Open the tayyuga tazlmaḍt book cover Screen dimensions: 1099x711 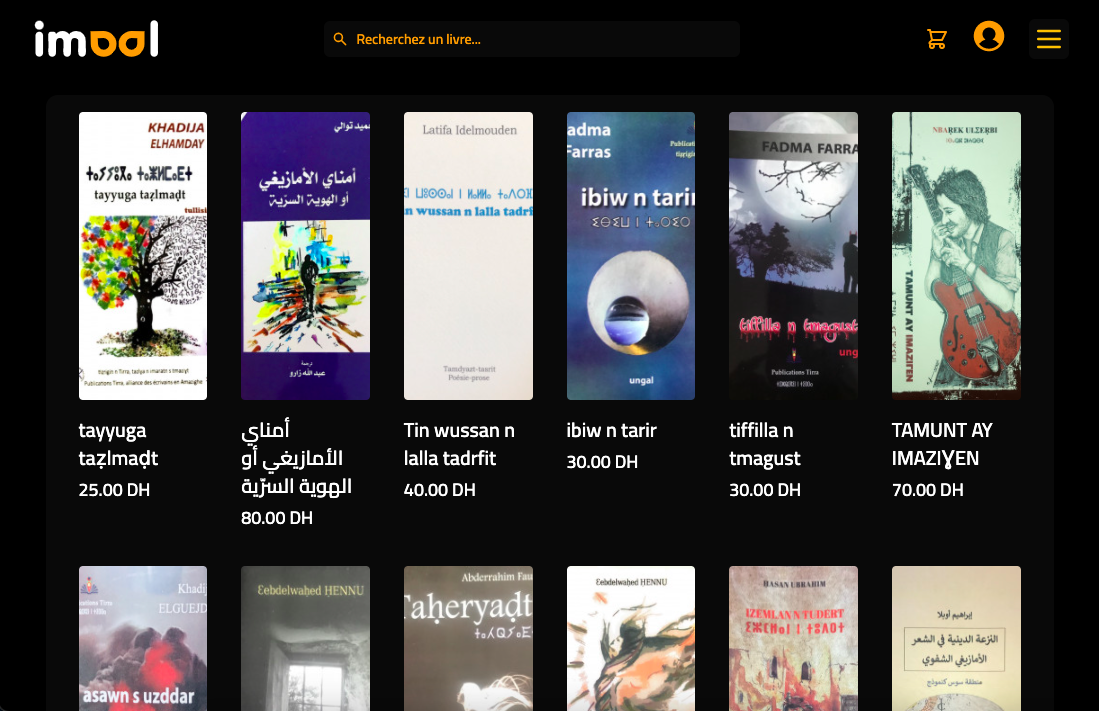(143, 256)
